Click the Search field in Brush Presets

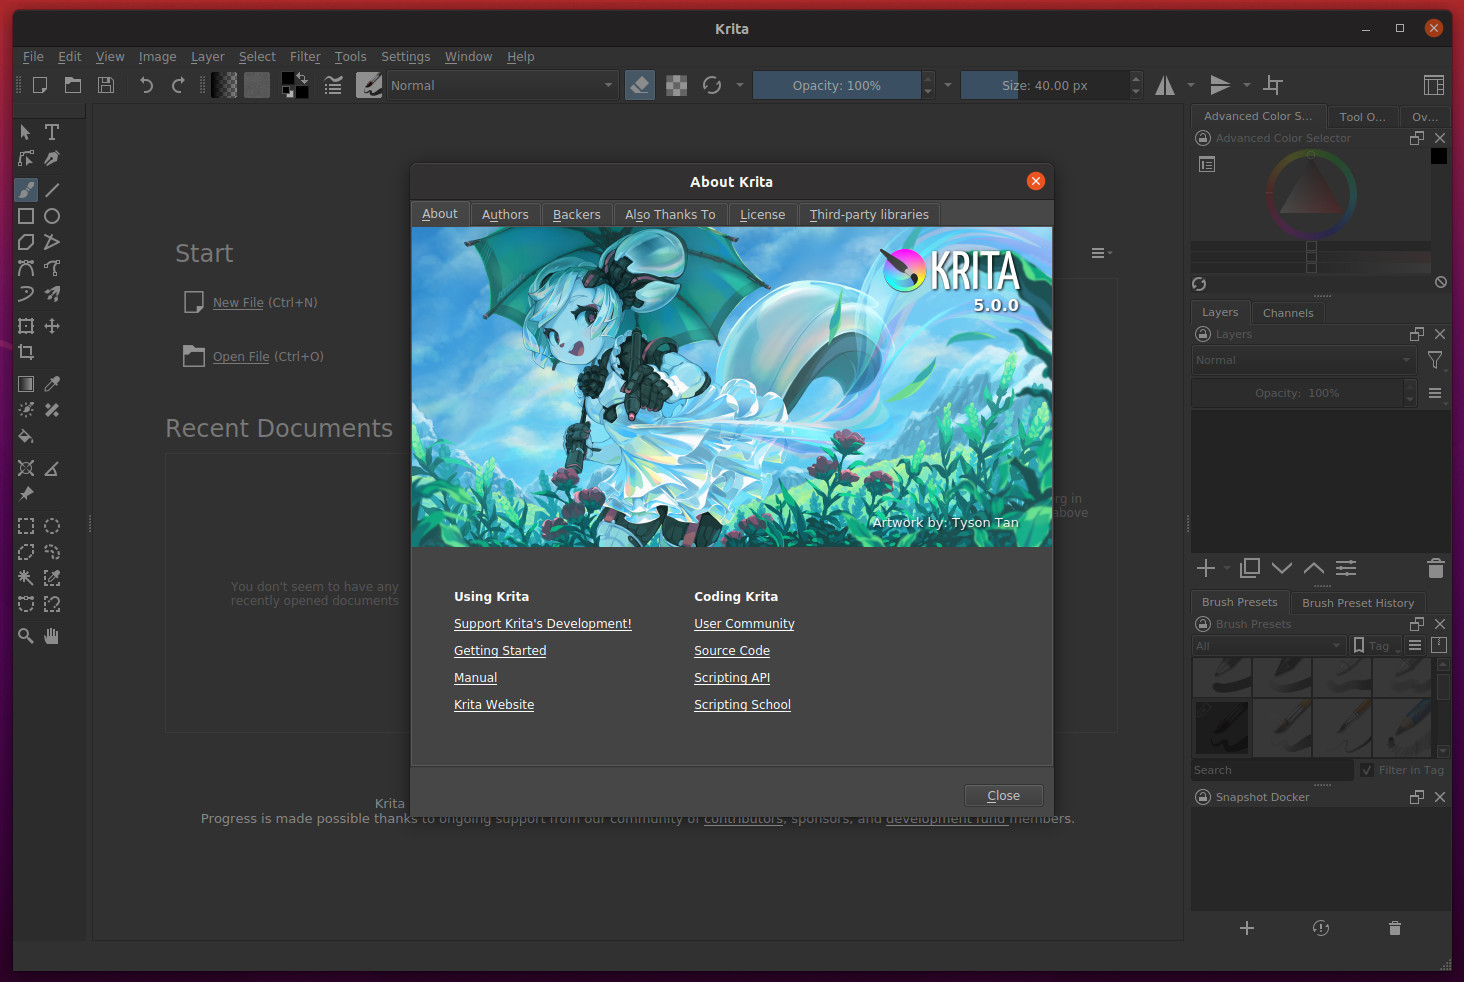click(1270, 770)
